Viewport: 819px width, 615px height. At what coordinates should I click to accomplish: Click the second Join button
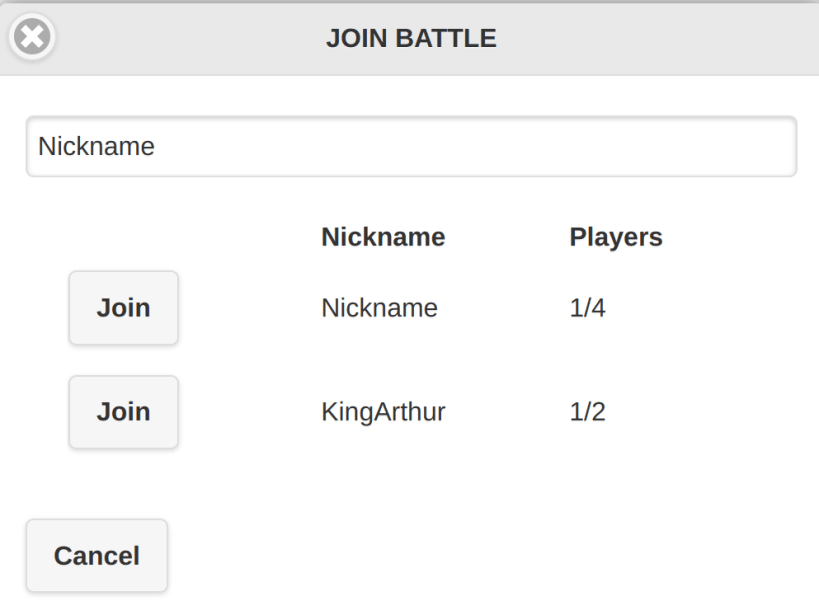coord(123,412)
